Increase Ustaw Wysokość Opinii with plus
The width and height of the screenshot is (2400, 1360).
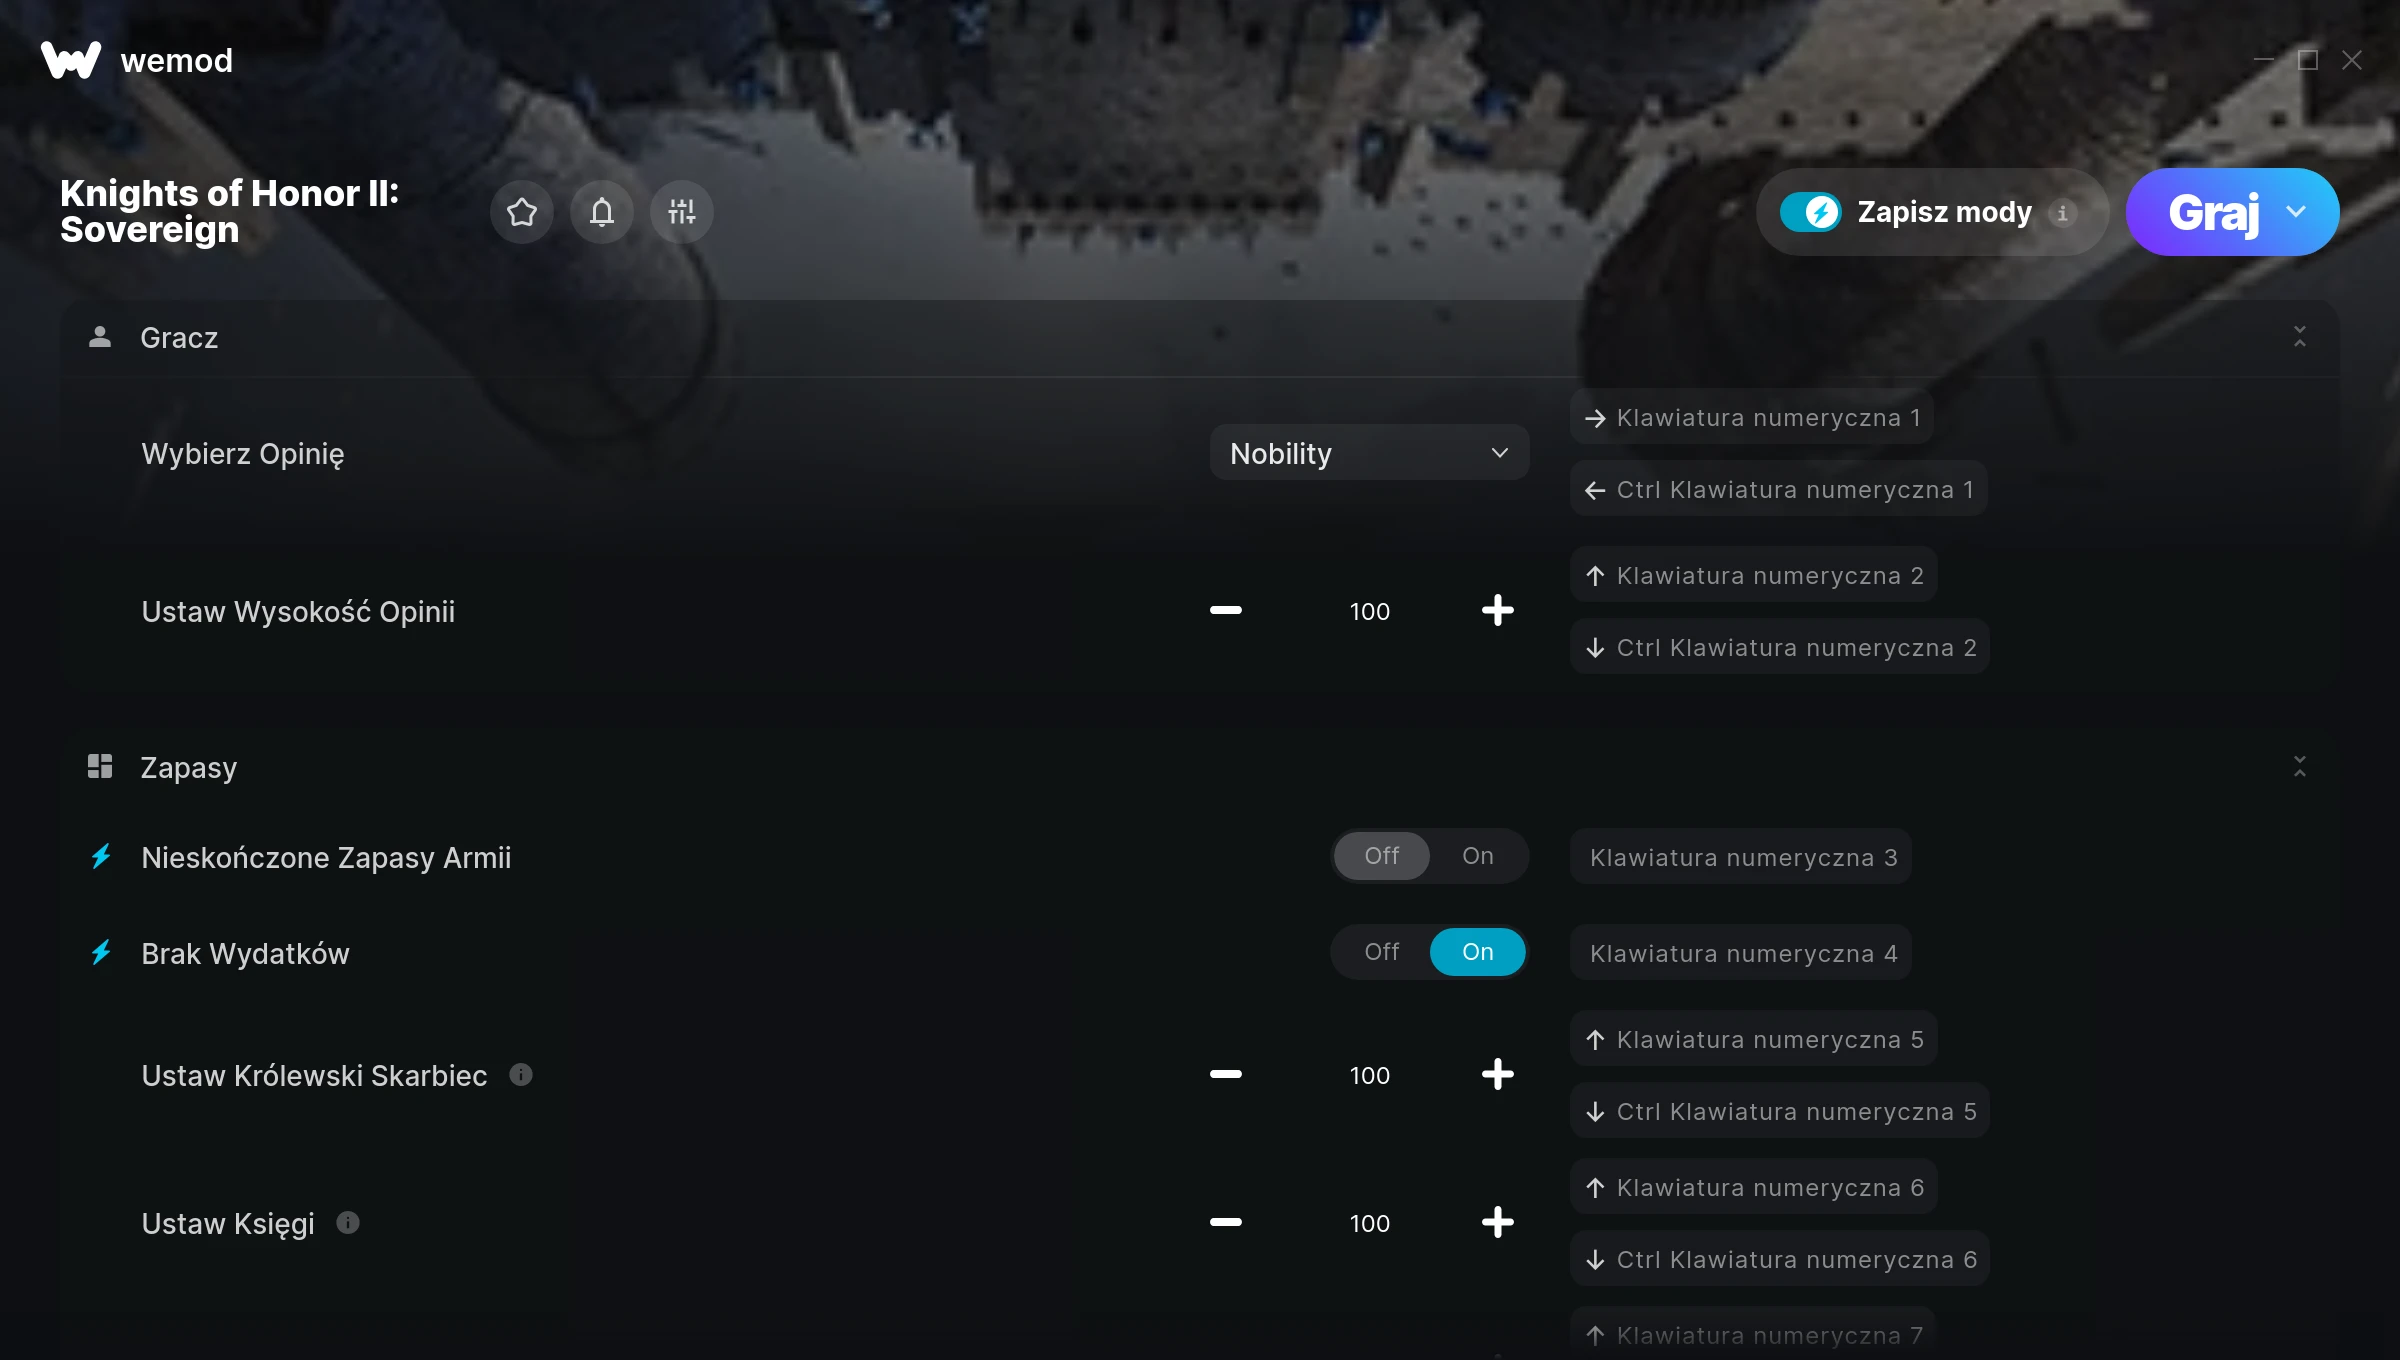click(1497, 611)
